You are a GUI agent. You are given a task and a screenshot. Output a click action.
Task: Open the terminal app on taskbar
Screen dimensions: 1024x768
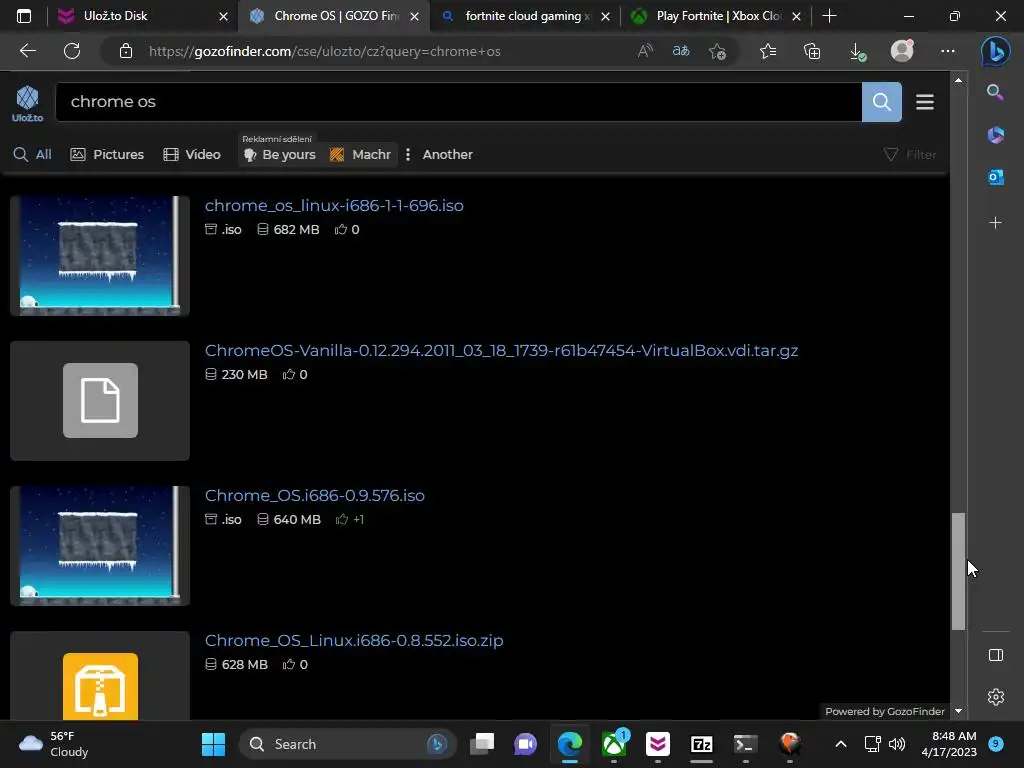click(x=745, y=744)
